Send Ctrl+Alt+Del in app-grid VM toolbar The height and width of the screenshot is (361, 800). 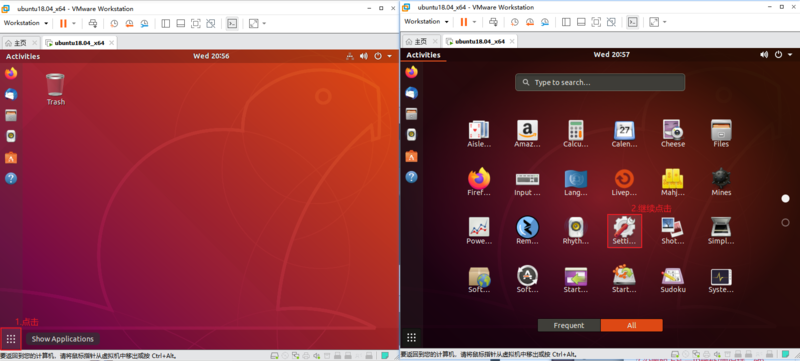(x=493, y=21)
